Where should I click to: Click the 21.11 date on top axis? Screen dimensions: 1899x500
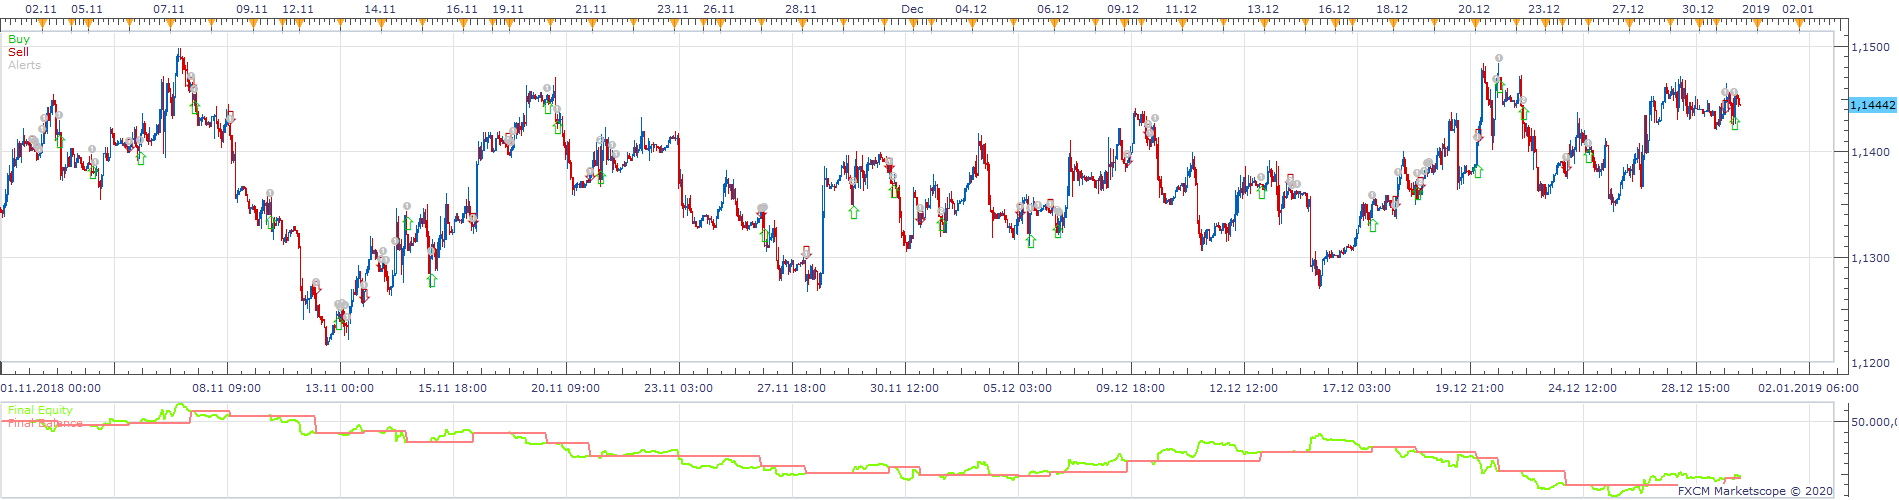(591, 9)
